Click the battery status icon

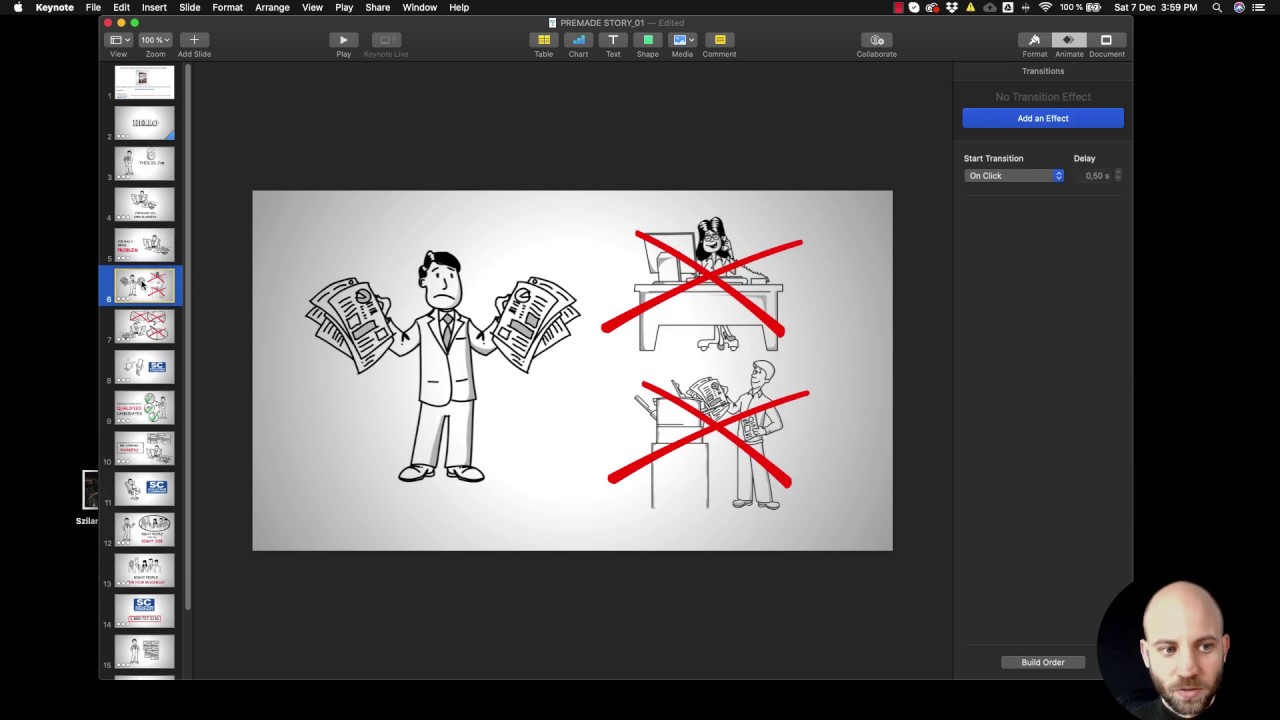1094,7
